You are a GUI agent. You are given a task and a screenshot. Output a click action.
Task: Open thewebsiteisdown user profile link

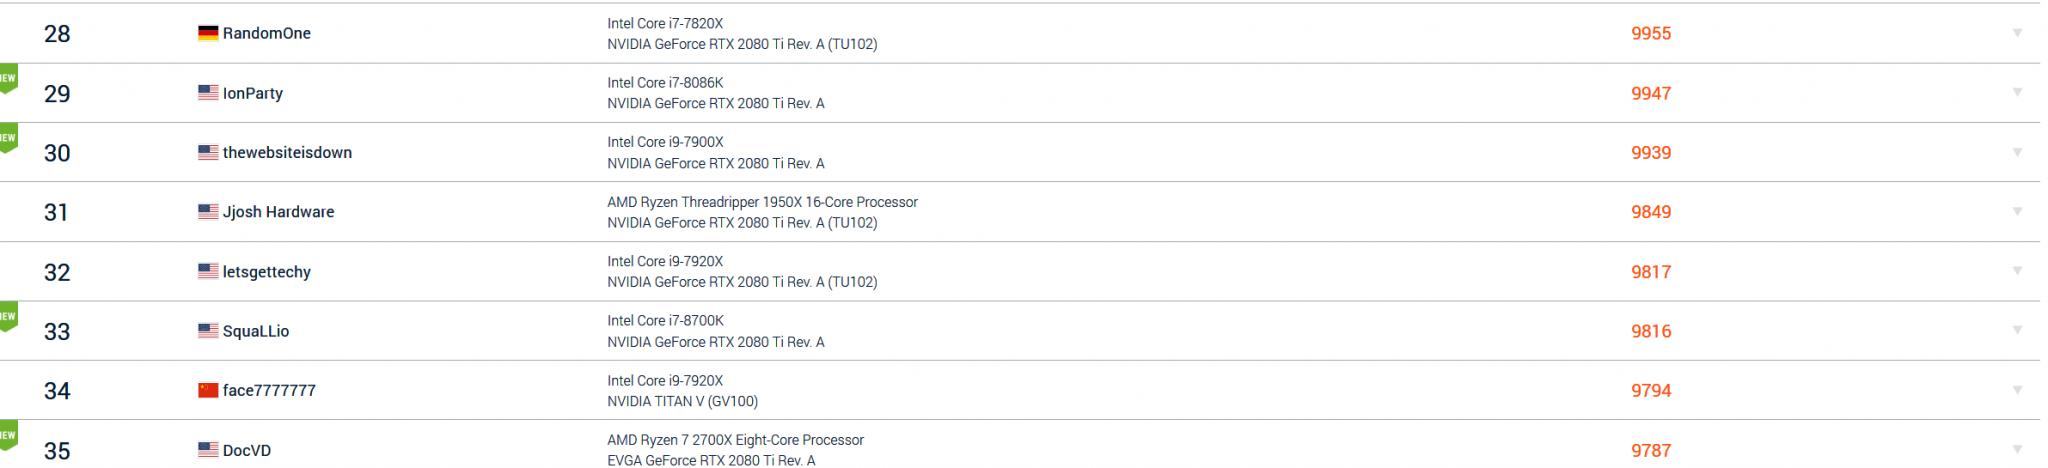coord(287,152)
